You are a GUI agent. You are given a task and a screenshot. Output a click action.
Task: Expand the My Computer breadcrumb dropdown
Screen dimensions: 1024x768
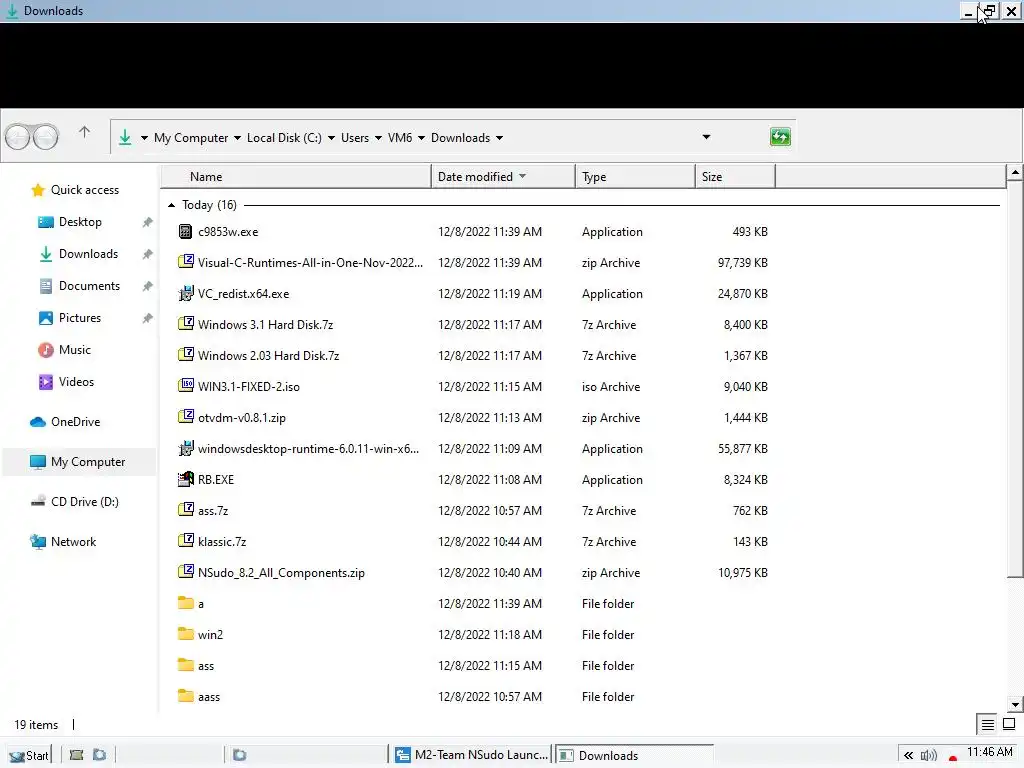tap(237, 138)
